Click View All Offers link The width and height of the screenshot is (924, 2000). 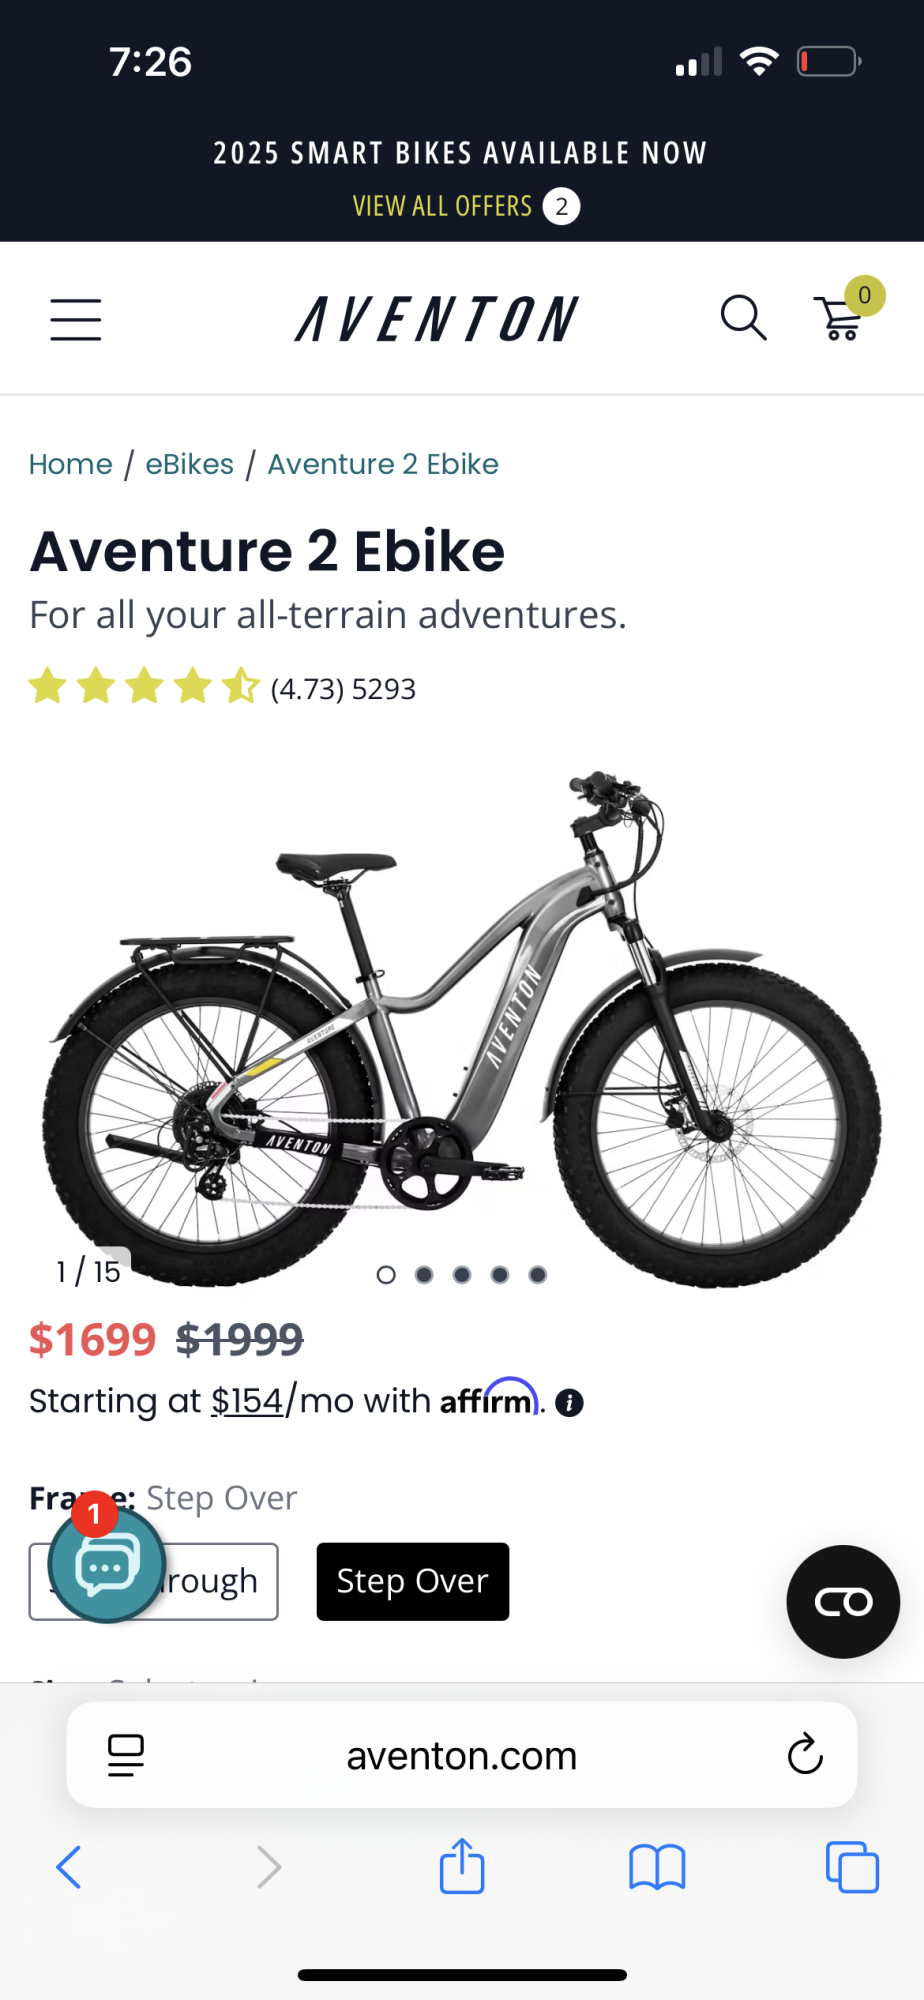point(443,206)
